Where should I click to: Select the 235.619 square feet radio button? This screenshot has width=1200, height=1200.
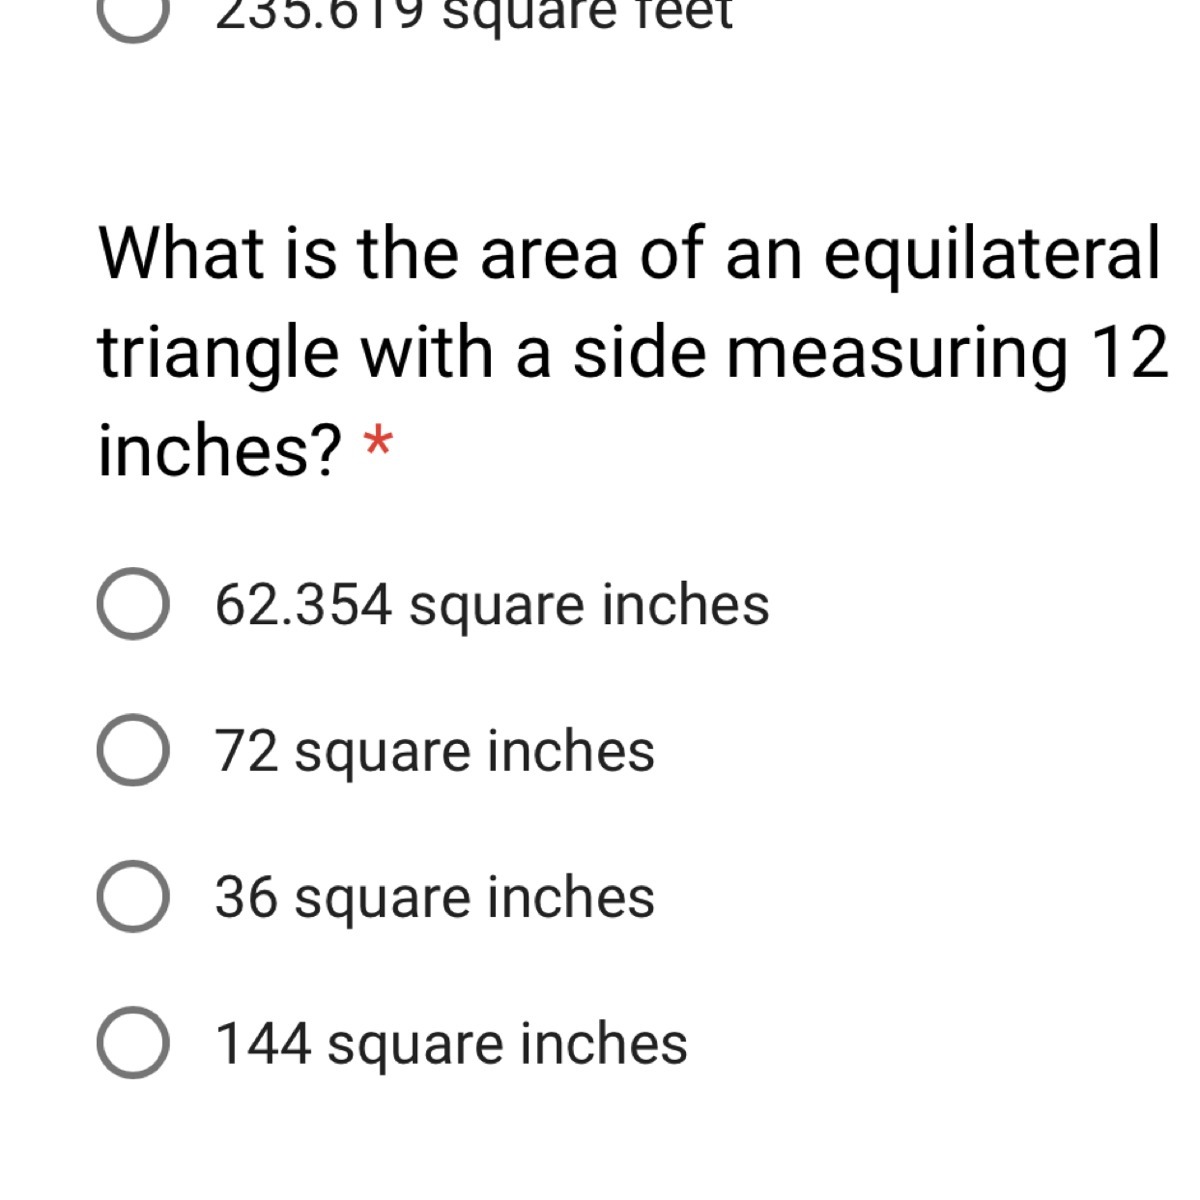click(133, 15)
